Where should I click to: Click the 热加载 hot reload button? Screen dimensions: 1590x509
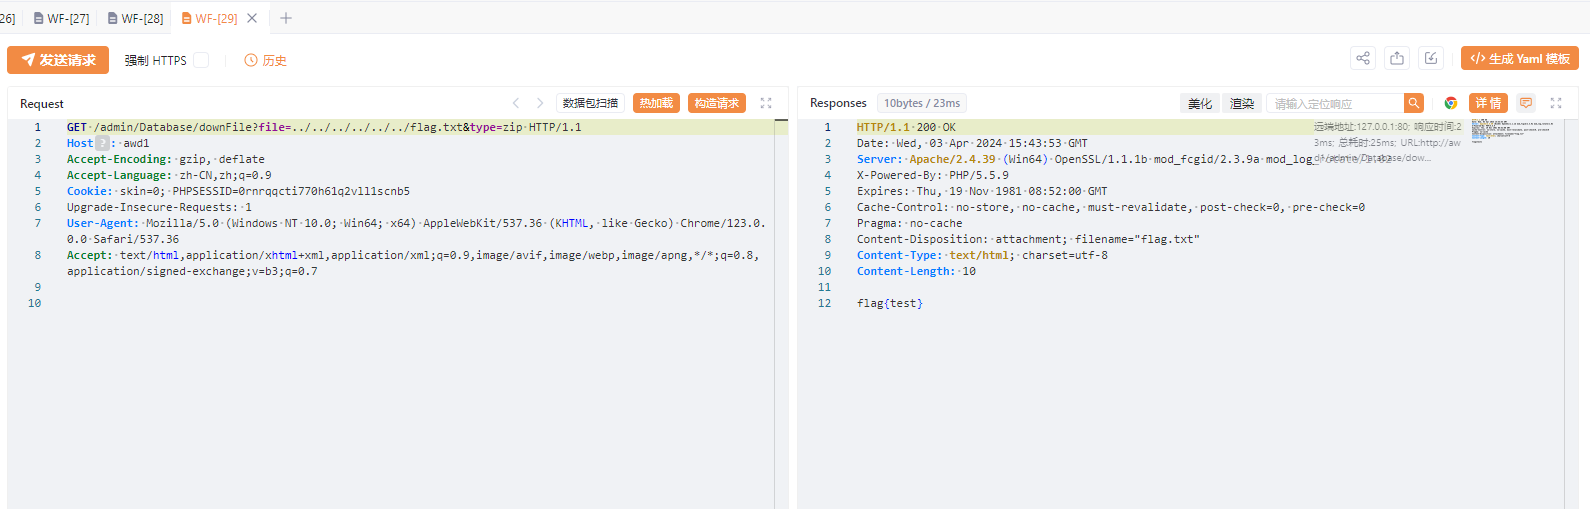(656, 103)
